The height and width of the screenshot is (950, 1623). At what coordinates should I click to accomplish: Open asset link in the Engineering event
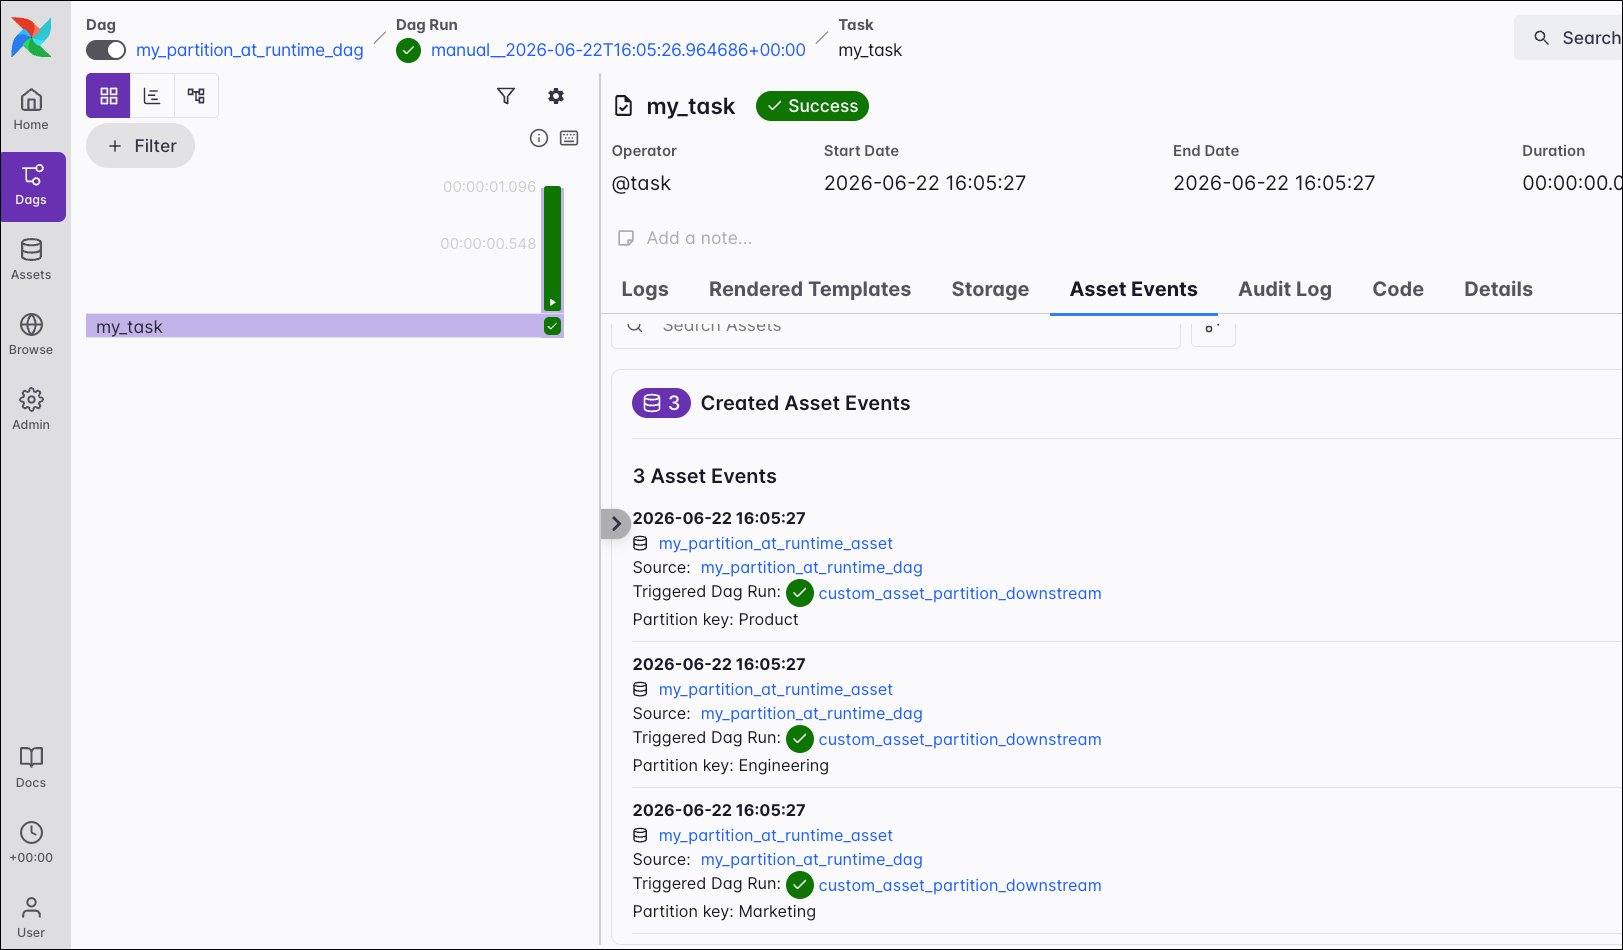click(x=776, y=689)
